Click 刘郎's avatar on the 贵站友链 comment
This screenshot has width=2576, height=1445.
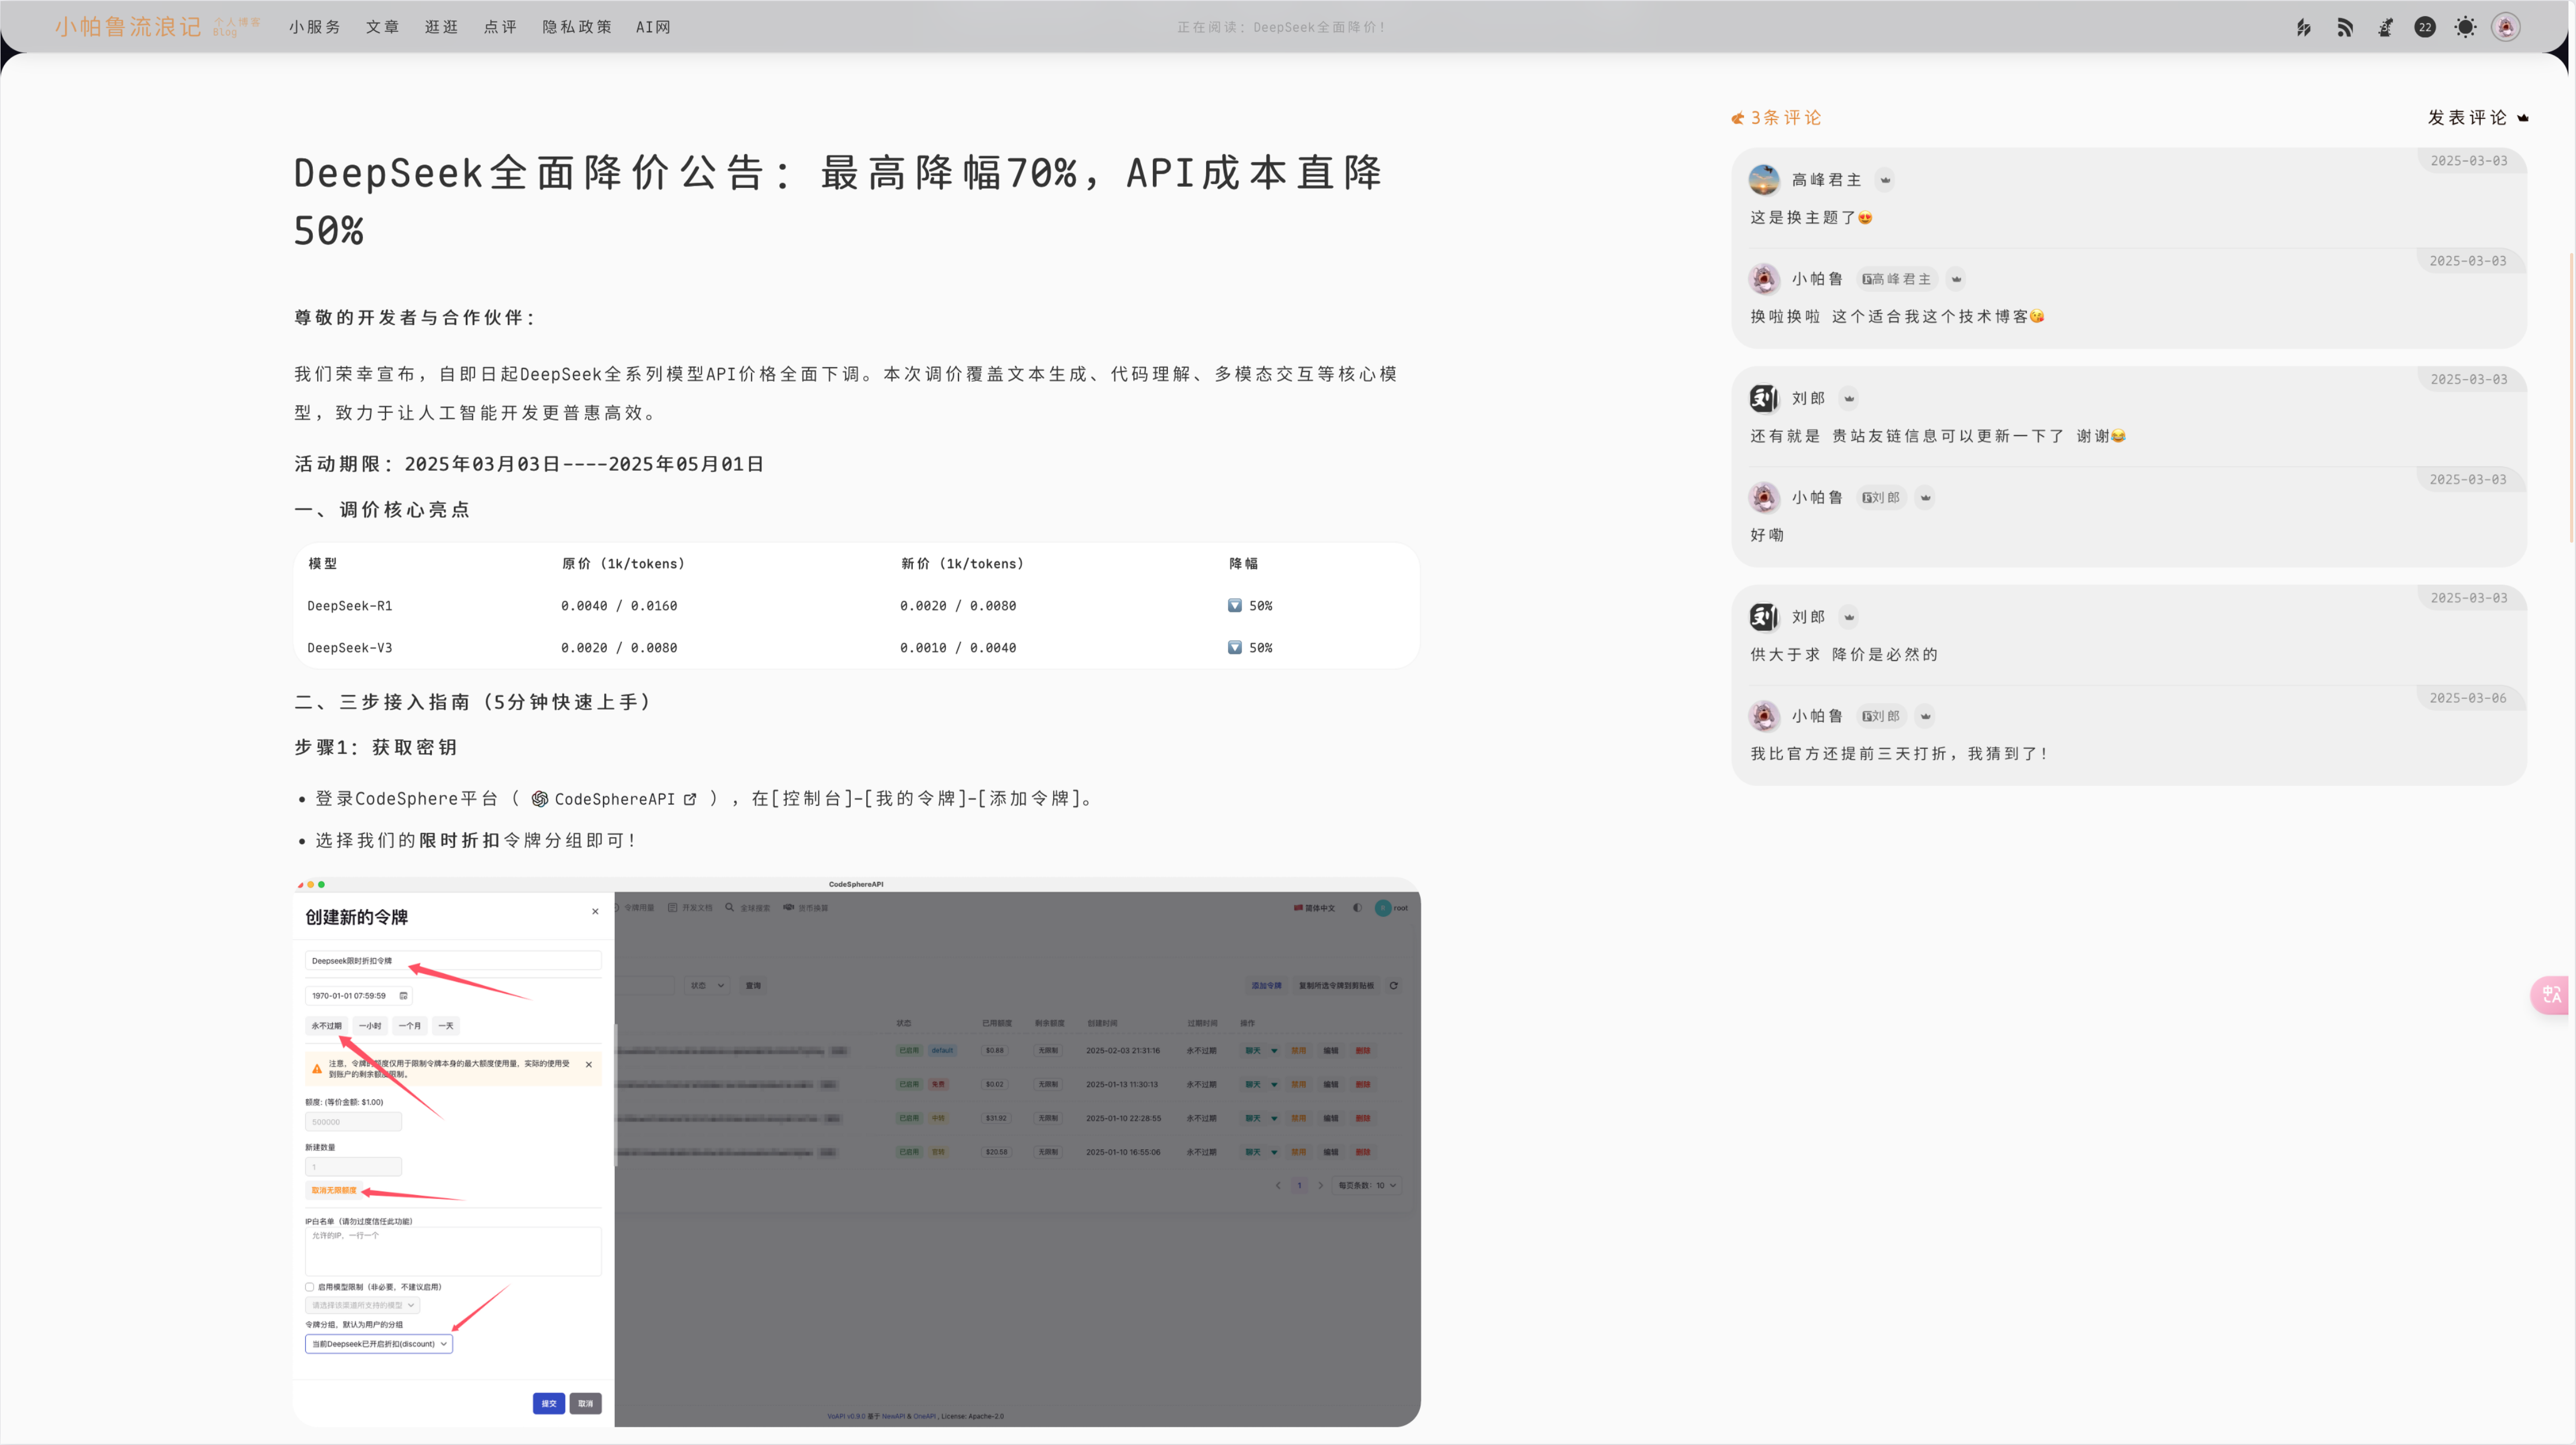pyautogui.click(x=1764, y=398)
